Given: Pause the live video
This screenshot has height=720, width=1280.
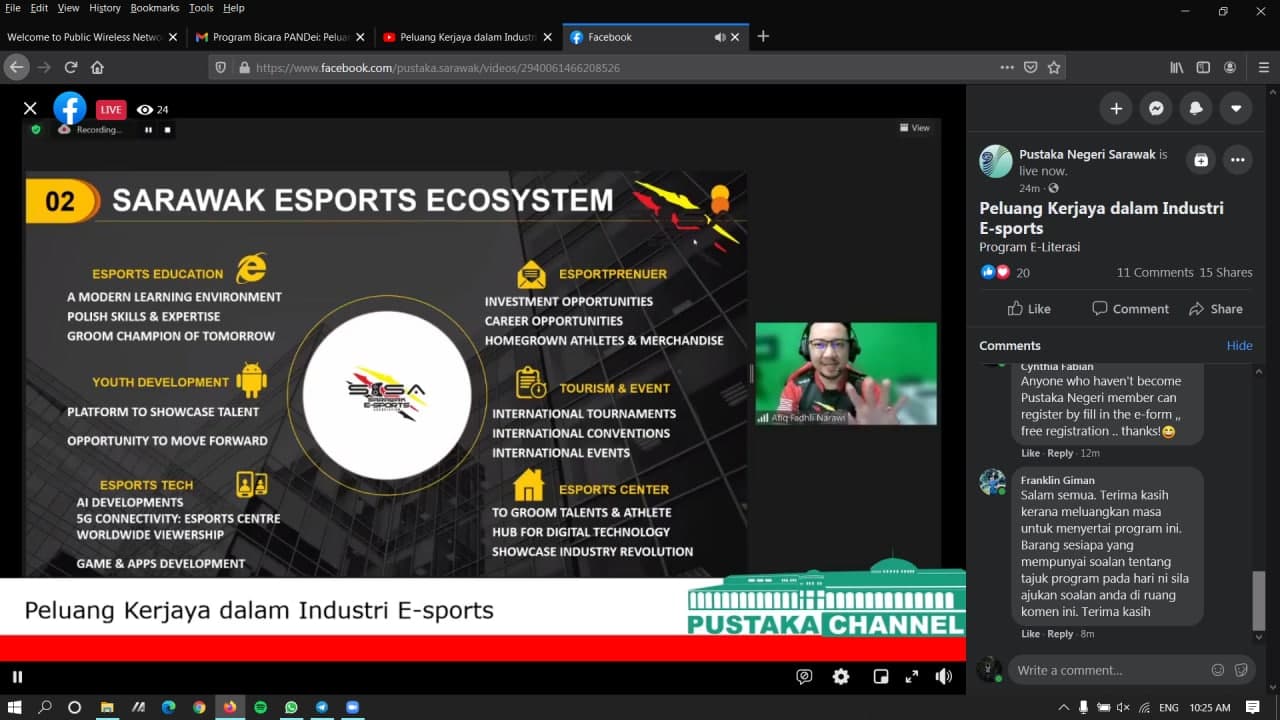Looking at the screenshot, I should coord(17,677).
